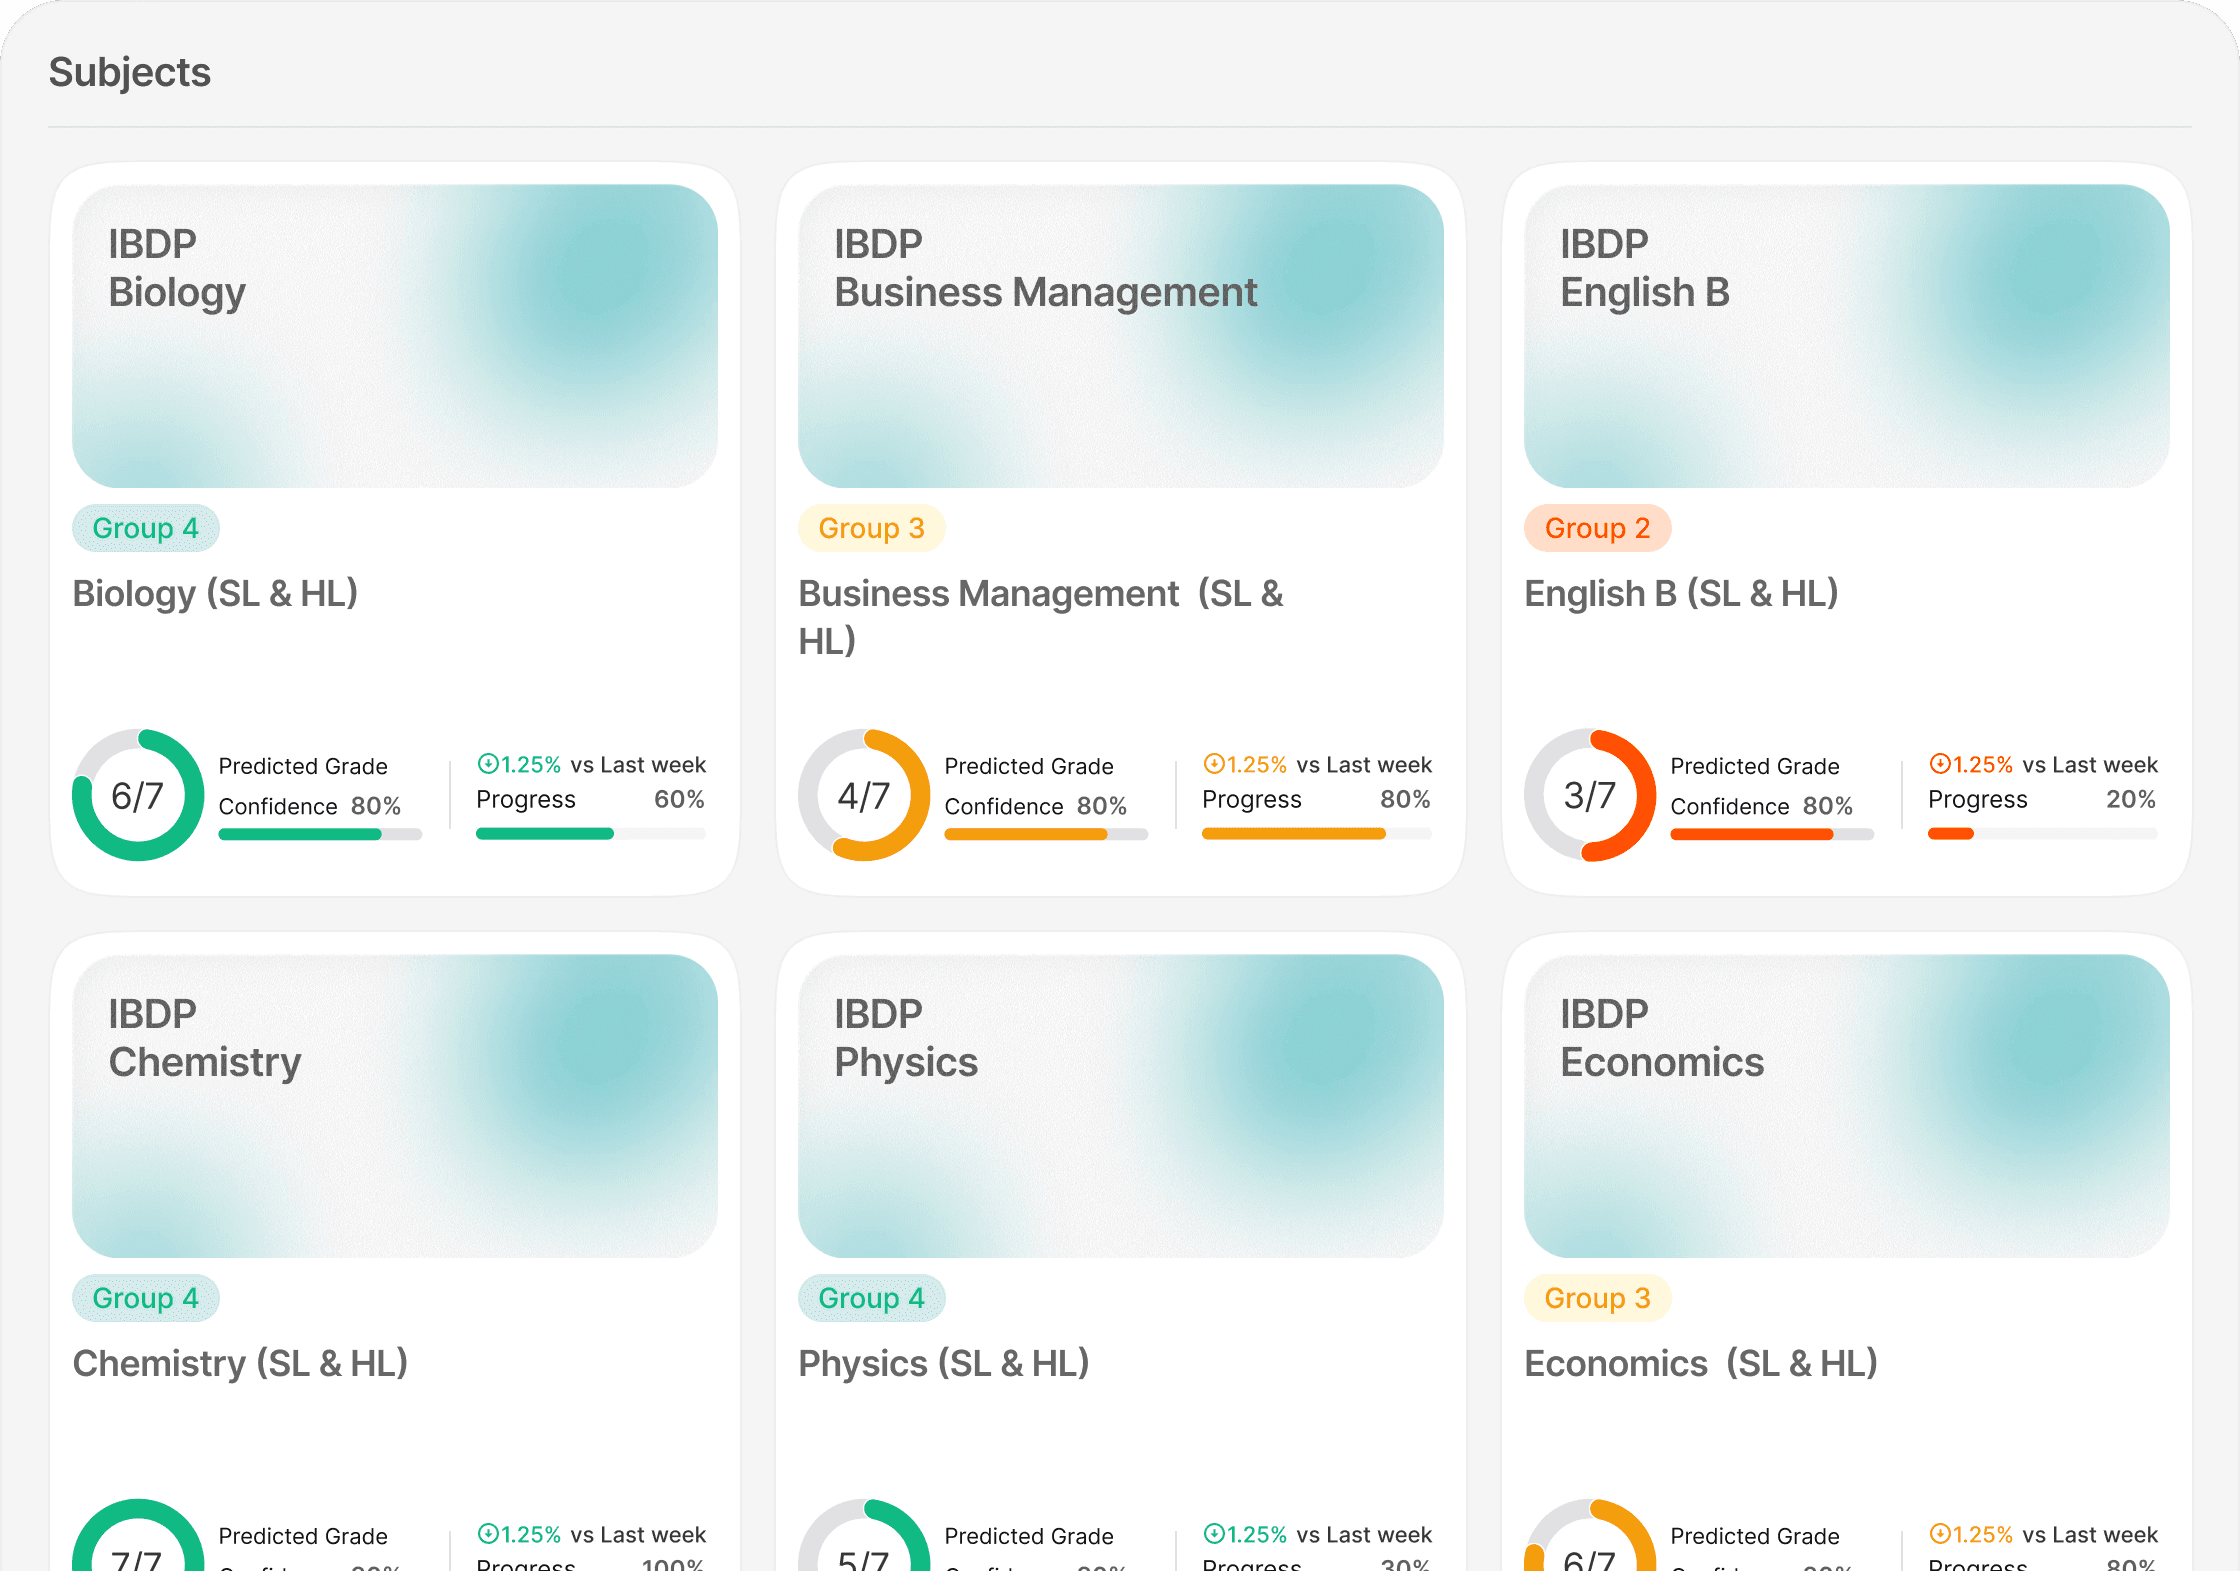Open the IBDP English B banner

[1847, 336]
